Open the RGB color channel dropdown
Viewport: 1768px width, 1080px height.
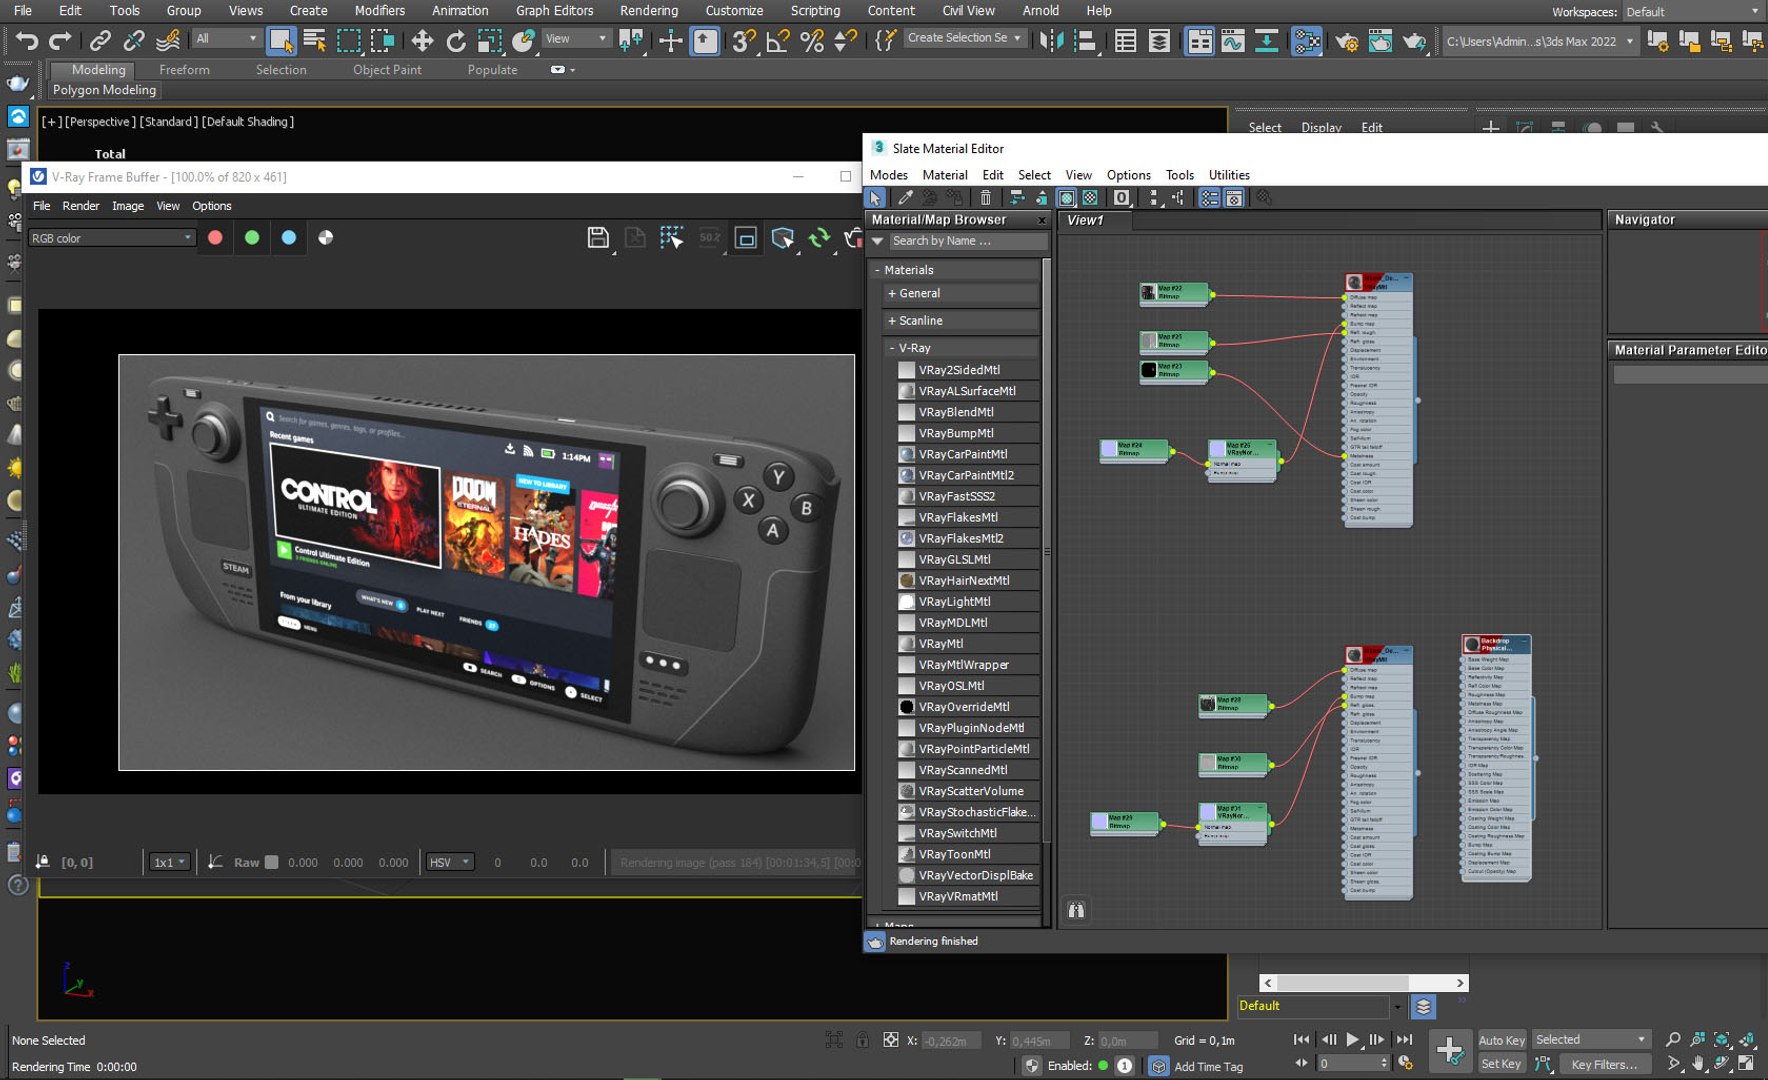(111, 238)
